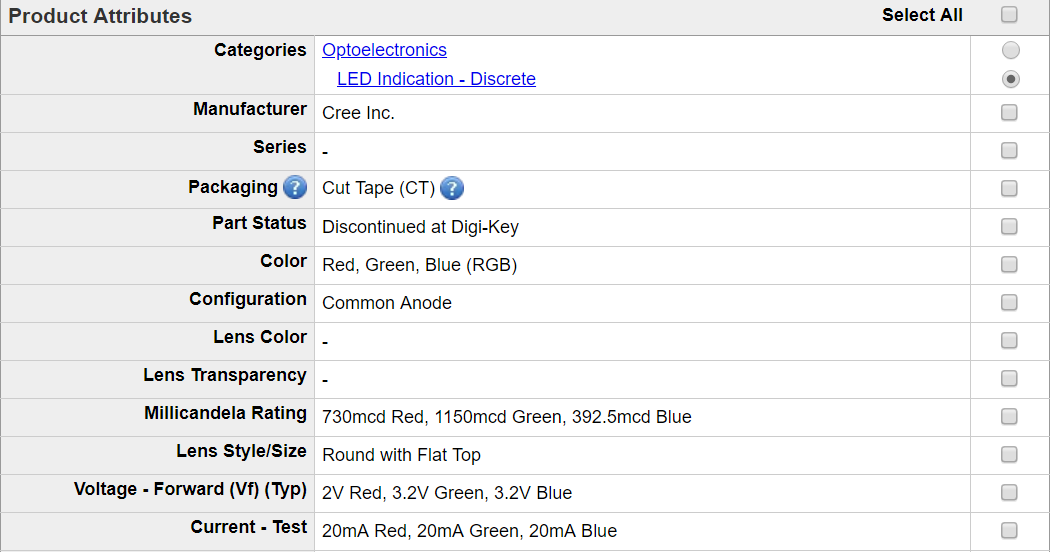Image resolution: width=1052 pixels, height=552 pixels.
Task: Check the Voltage - Forward (Vf) checkbox
Action: tap(1009, 492)
